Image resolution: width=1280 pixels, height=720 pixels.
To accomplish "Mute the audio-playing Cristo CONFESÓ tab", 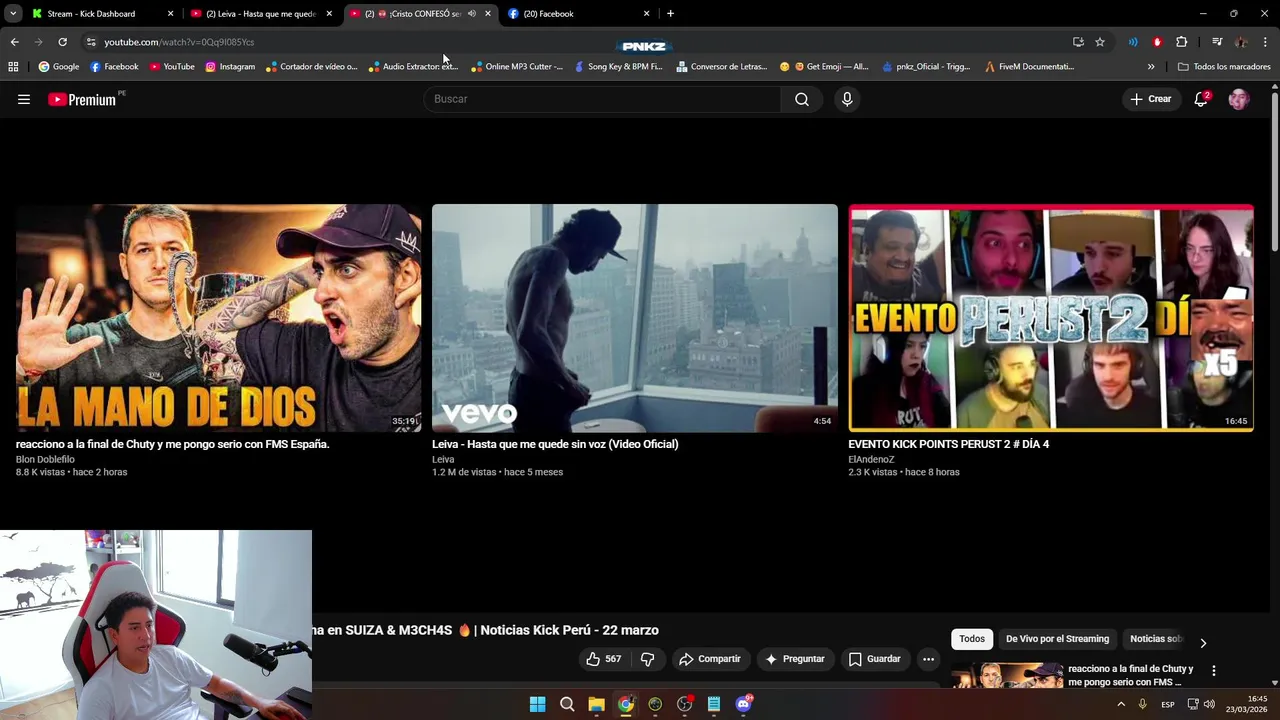I will 471,14.
